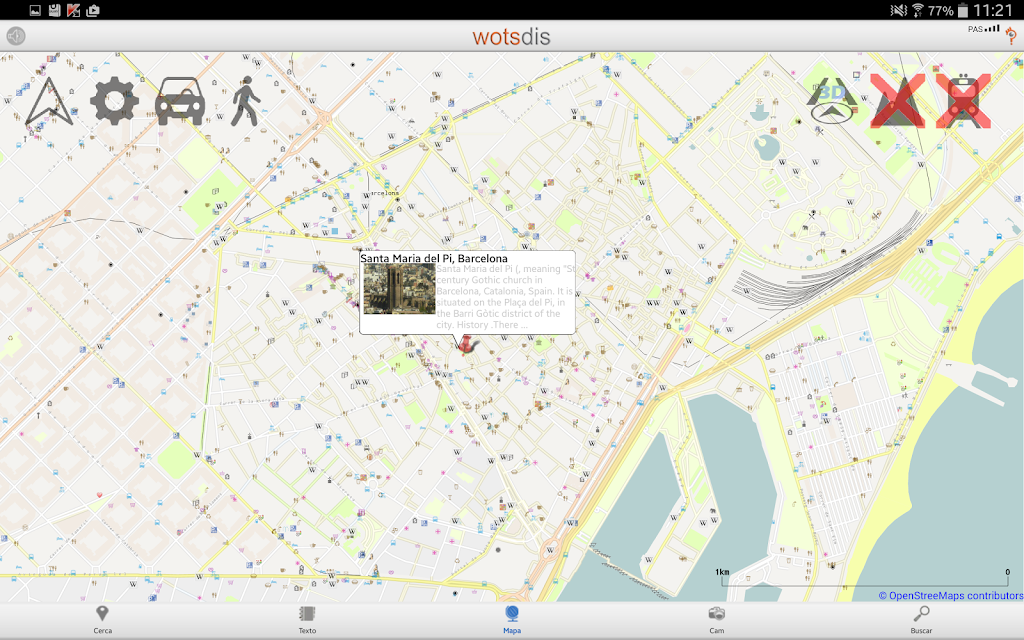This screenshot has width=1024, height=640.
Task: Click the OpenStreetMaps contributors link
Action: 950,596
